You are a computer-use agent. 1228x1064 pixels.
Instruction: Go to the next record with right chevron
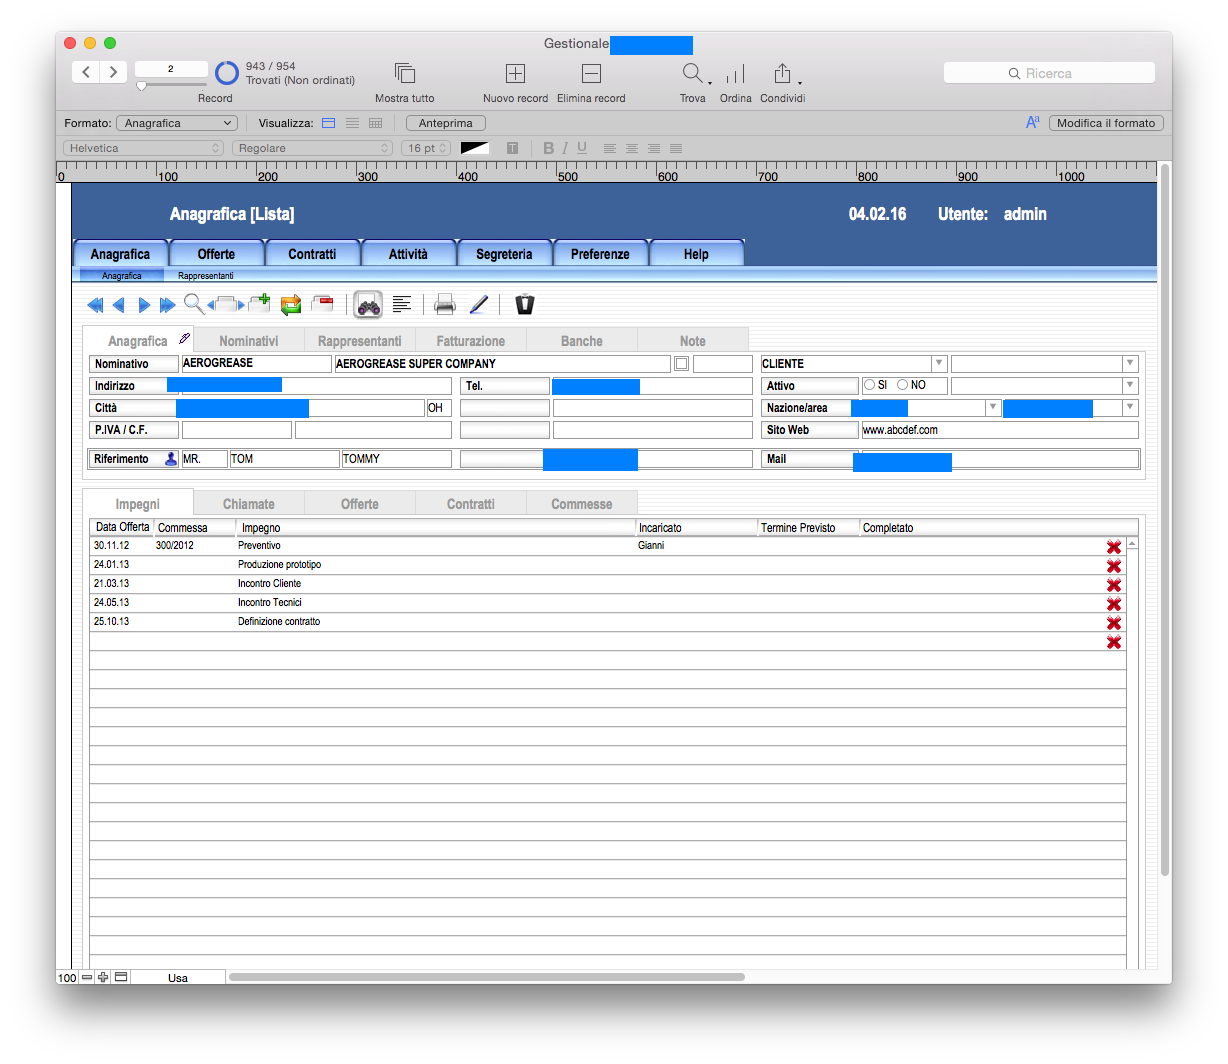pyautogui.click(x=113, y=72)
